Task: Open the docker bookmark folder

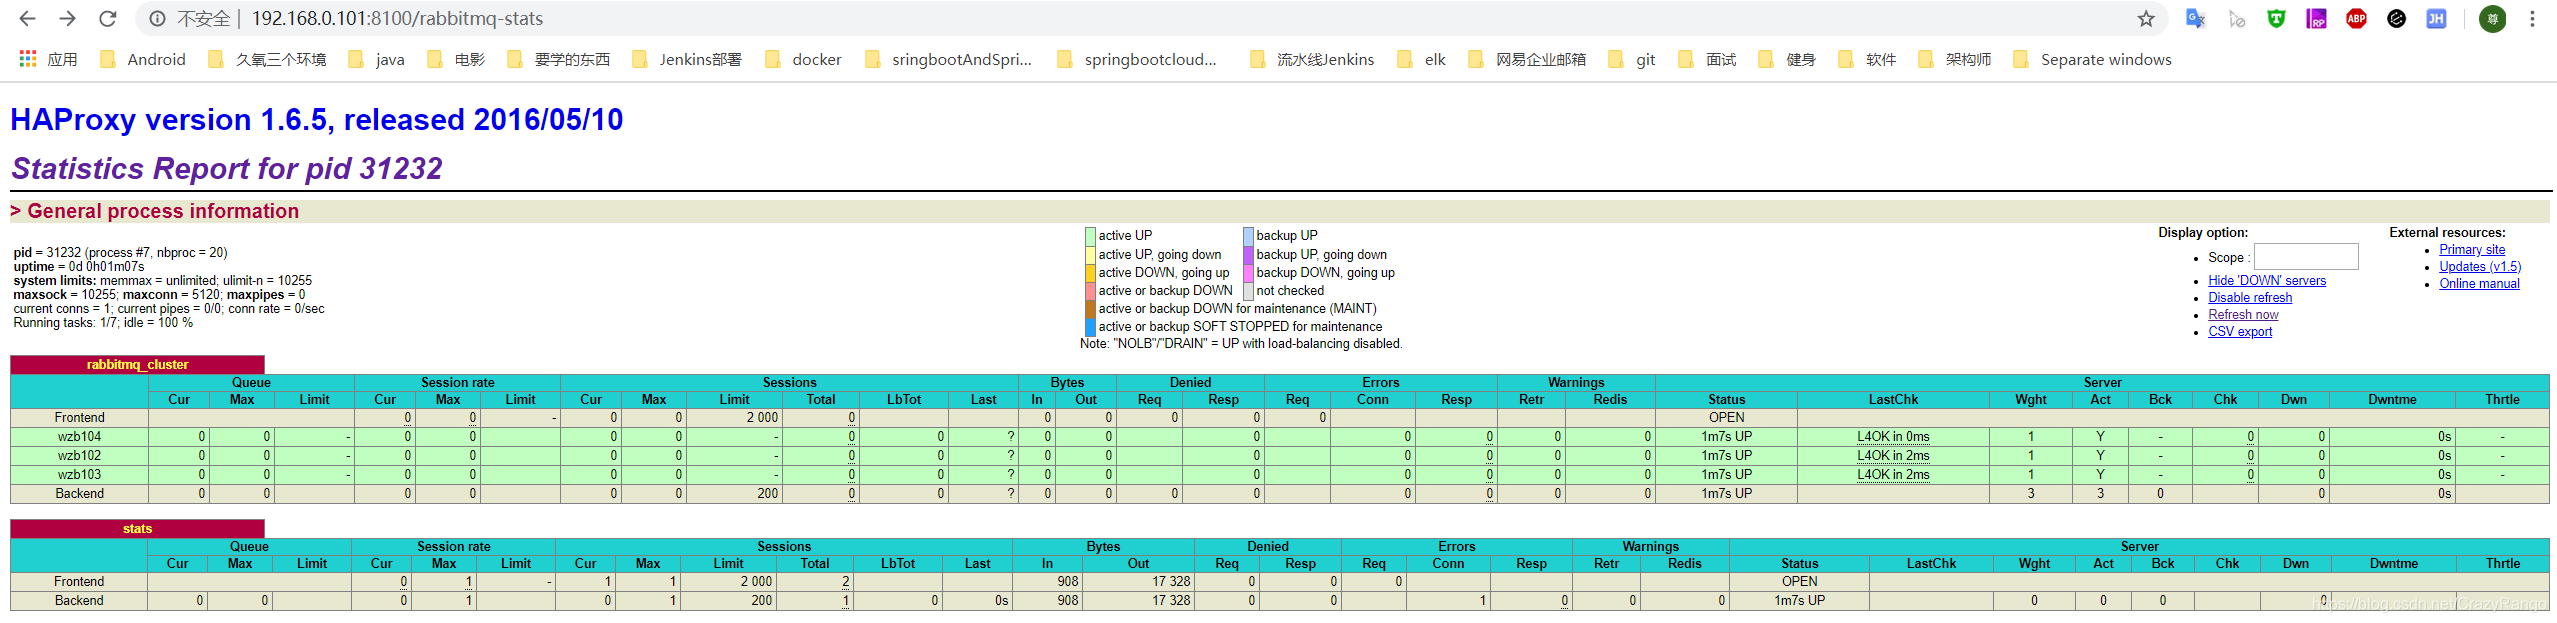Action: point(804,59)
